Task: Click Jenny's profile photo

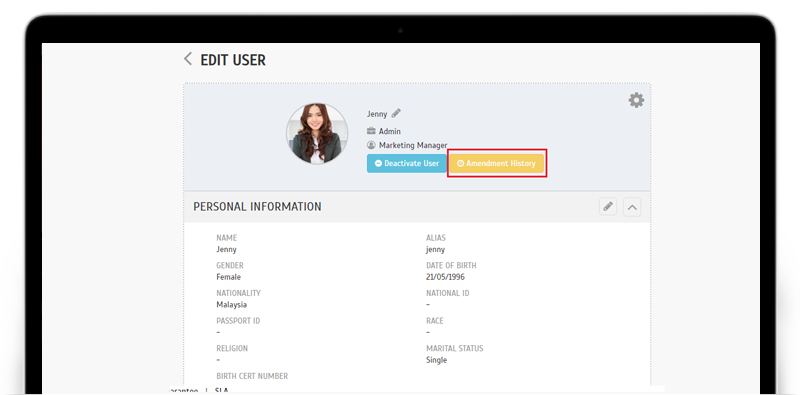Action: (317, 134)
